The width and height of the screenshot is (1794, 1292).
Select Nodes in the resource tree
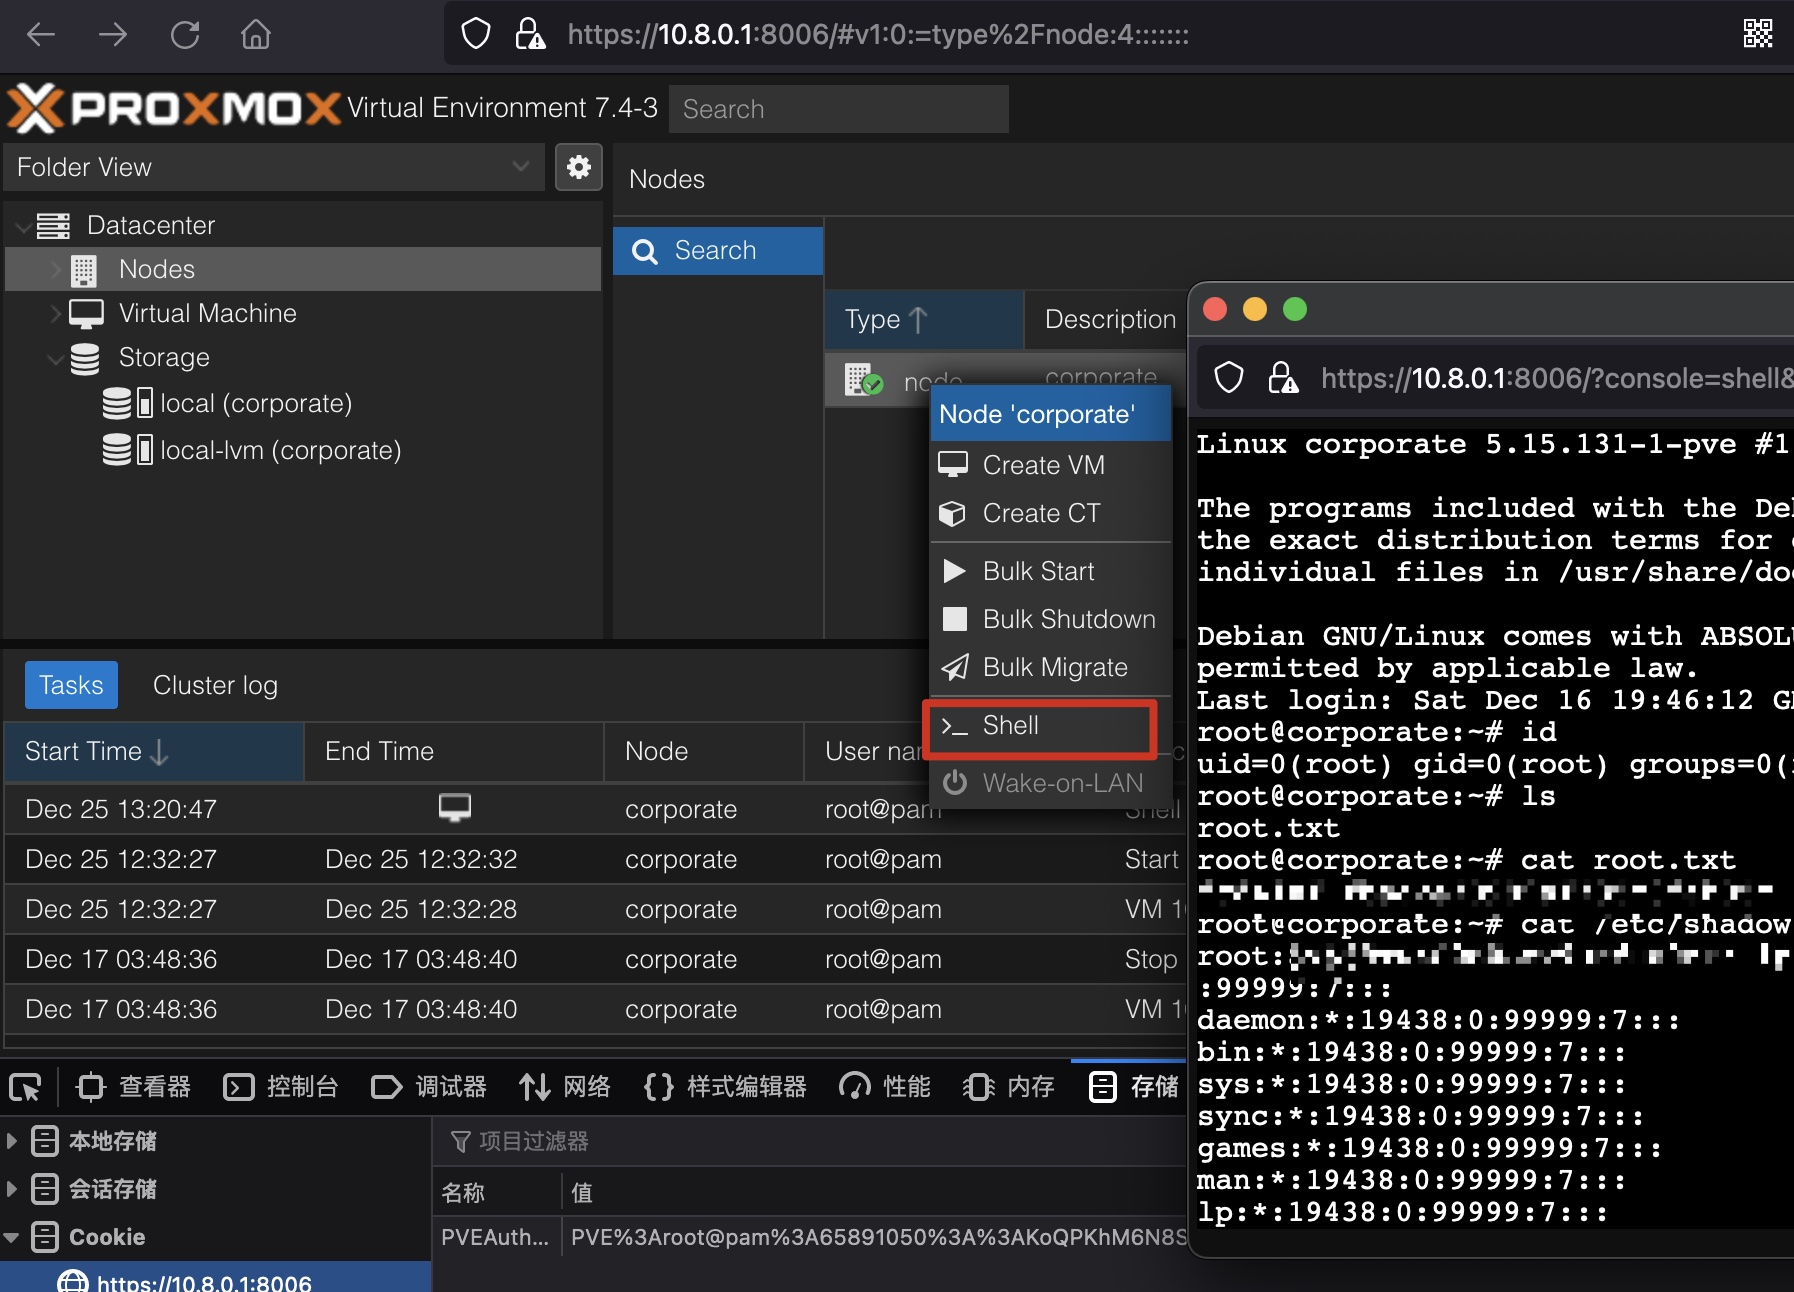(303, 270)
